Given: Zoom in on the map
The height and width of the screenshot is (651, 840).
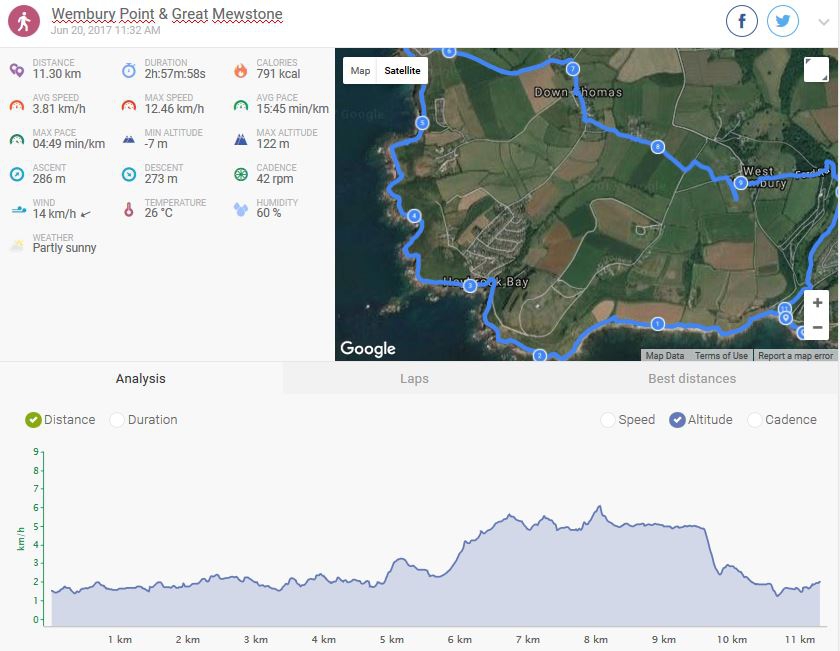Looking at the screenshot, I should (817, 303).
